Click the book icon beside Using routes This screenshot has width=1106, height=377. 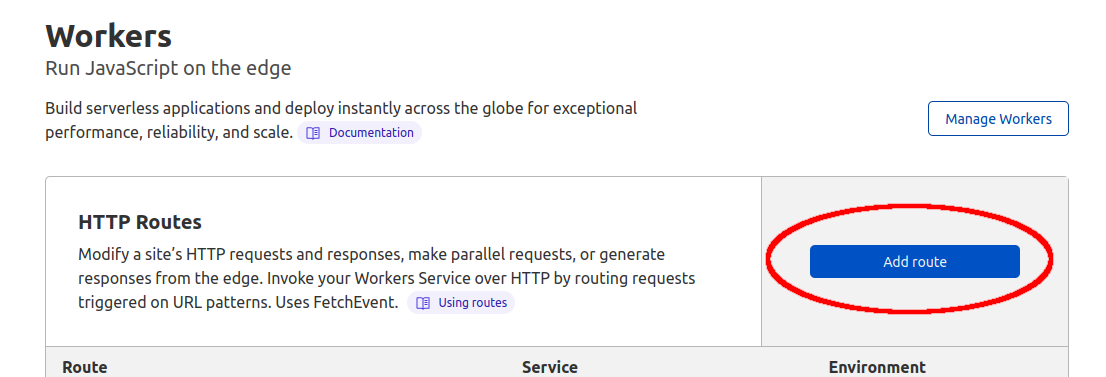(423, 303)
